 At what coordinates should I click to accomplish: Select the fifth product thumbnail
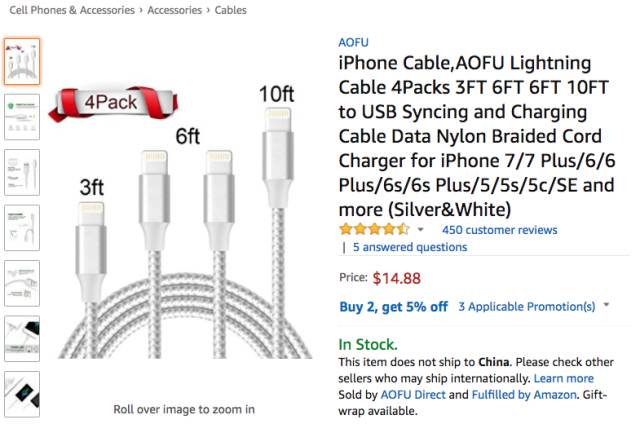pos(22,283)
